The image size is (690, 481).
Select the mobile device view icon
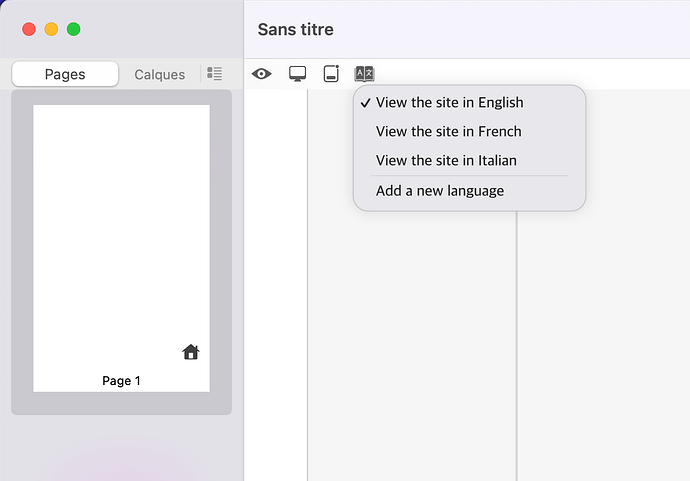[x=331, y=73]
